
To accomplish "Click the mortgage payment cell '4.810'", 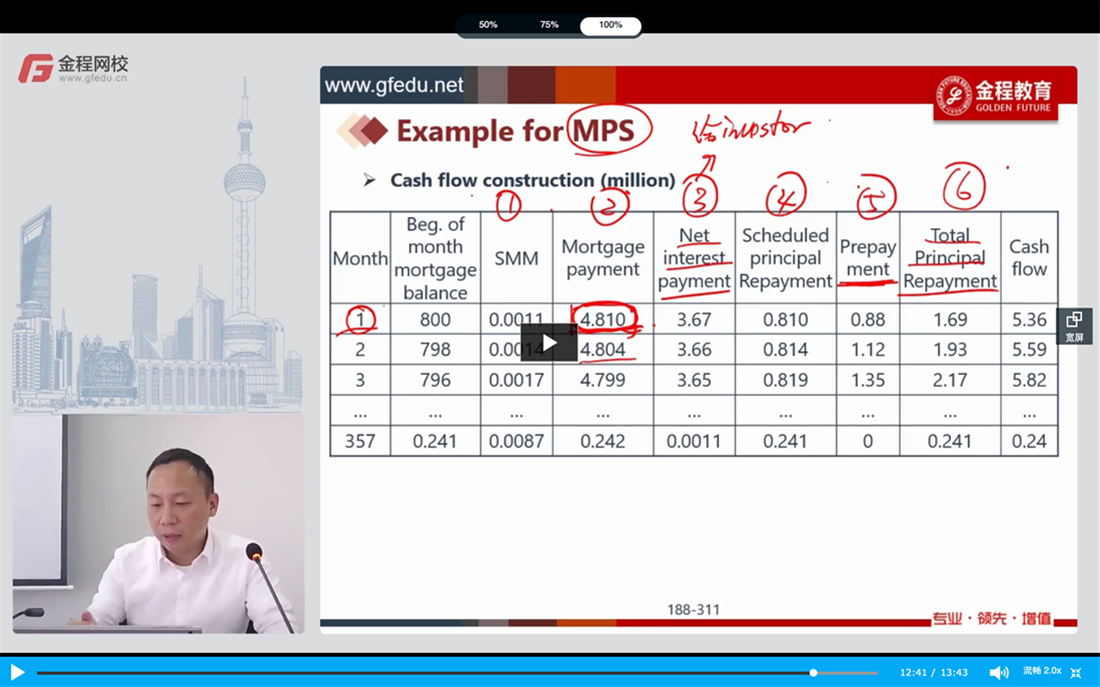I will coord(603,319).
